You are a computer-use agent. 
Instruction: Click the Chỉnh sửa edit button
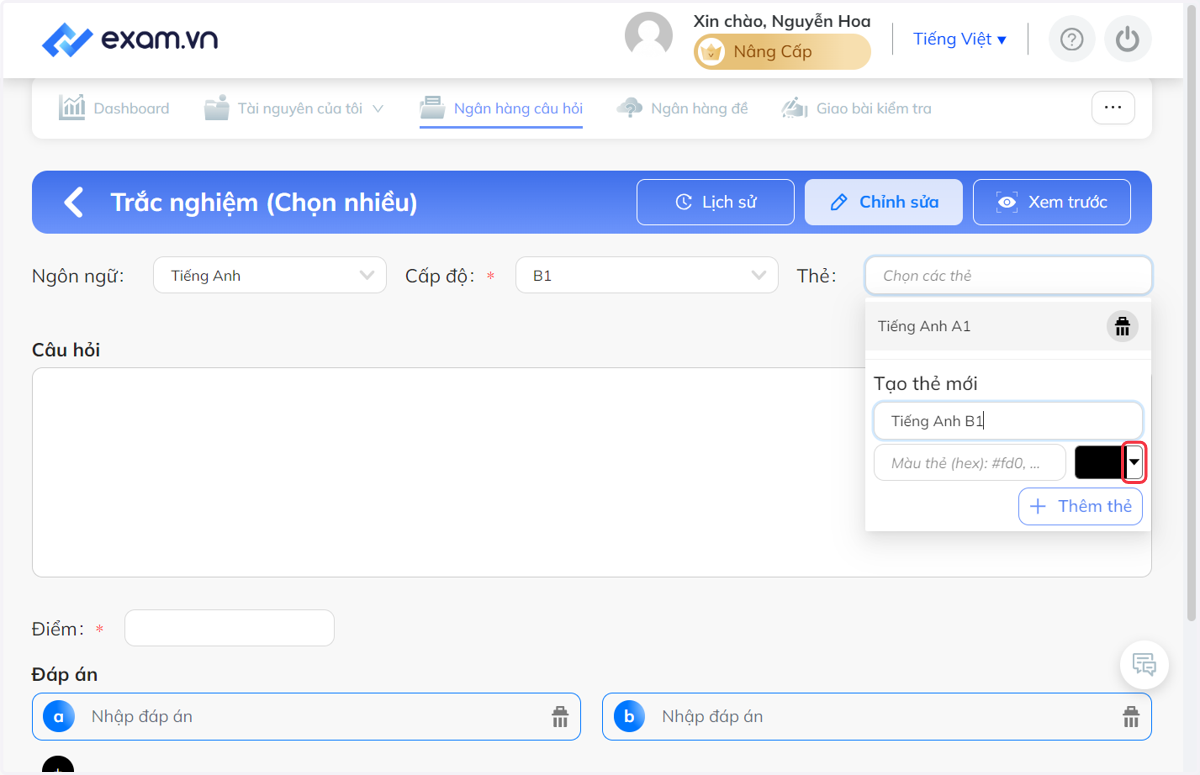click(x=884, y=202)
